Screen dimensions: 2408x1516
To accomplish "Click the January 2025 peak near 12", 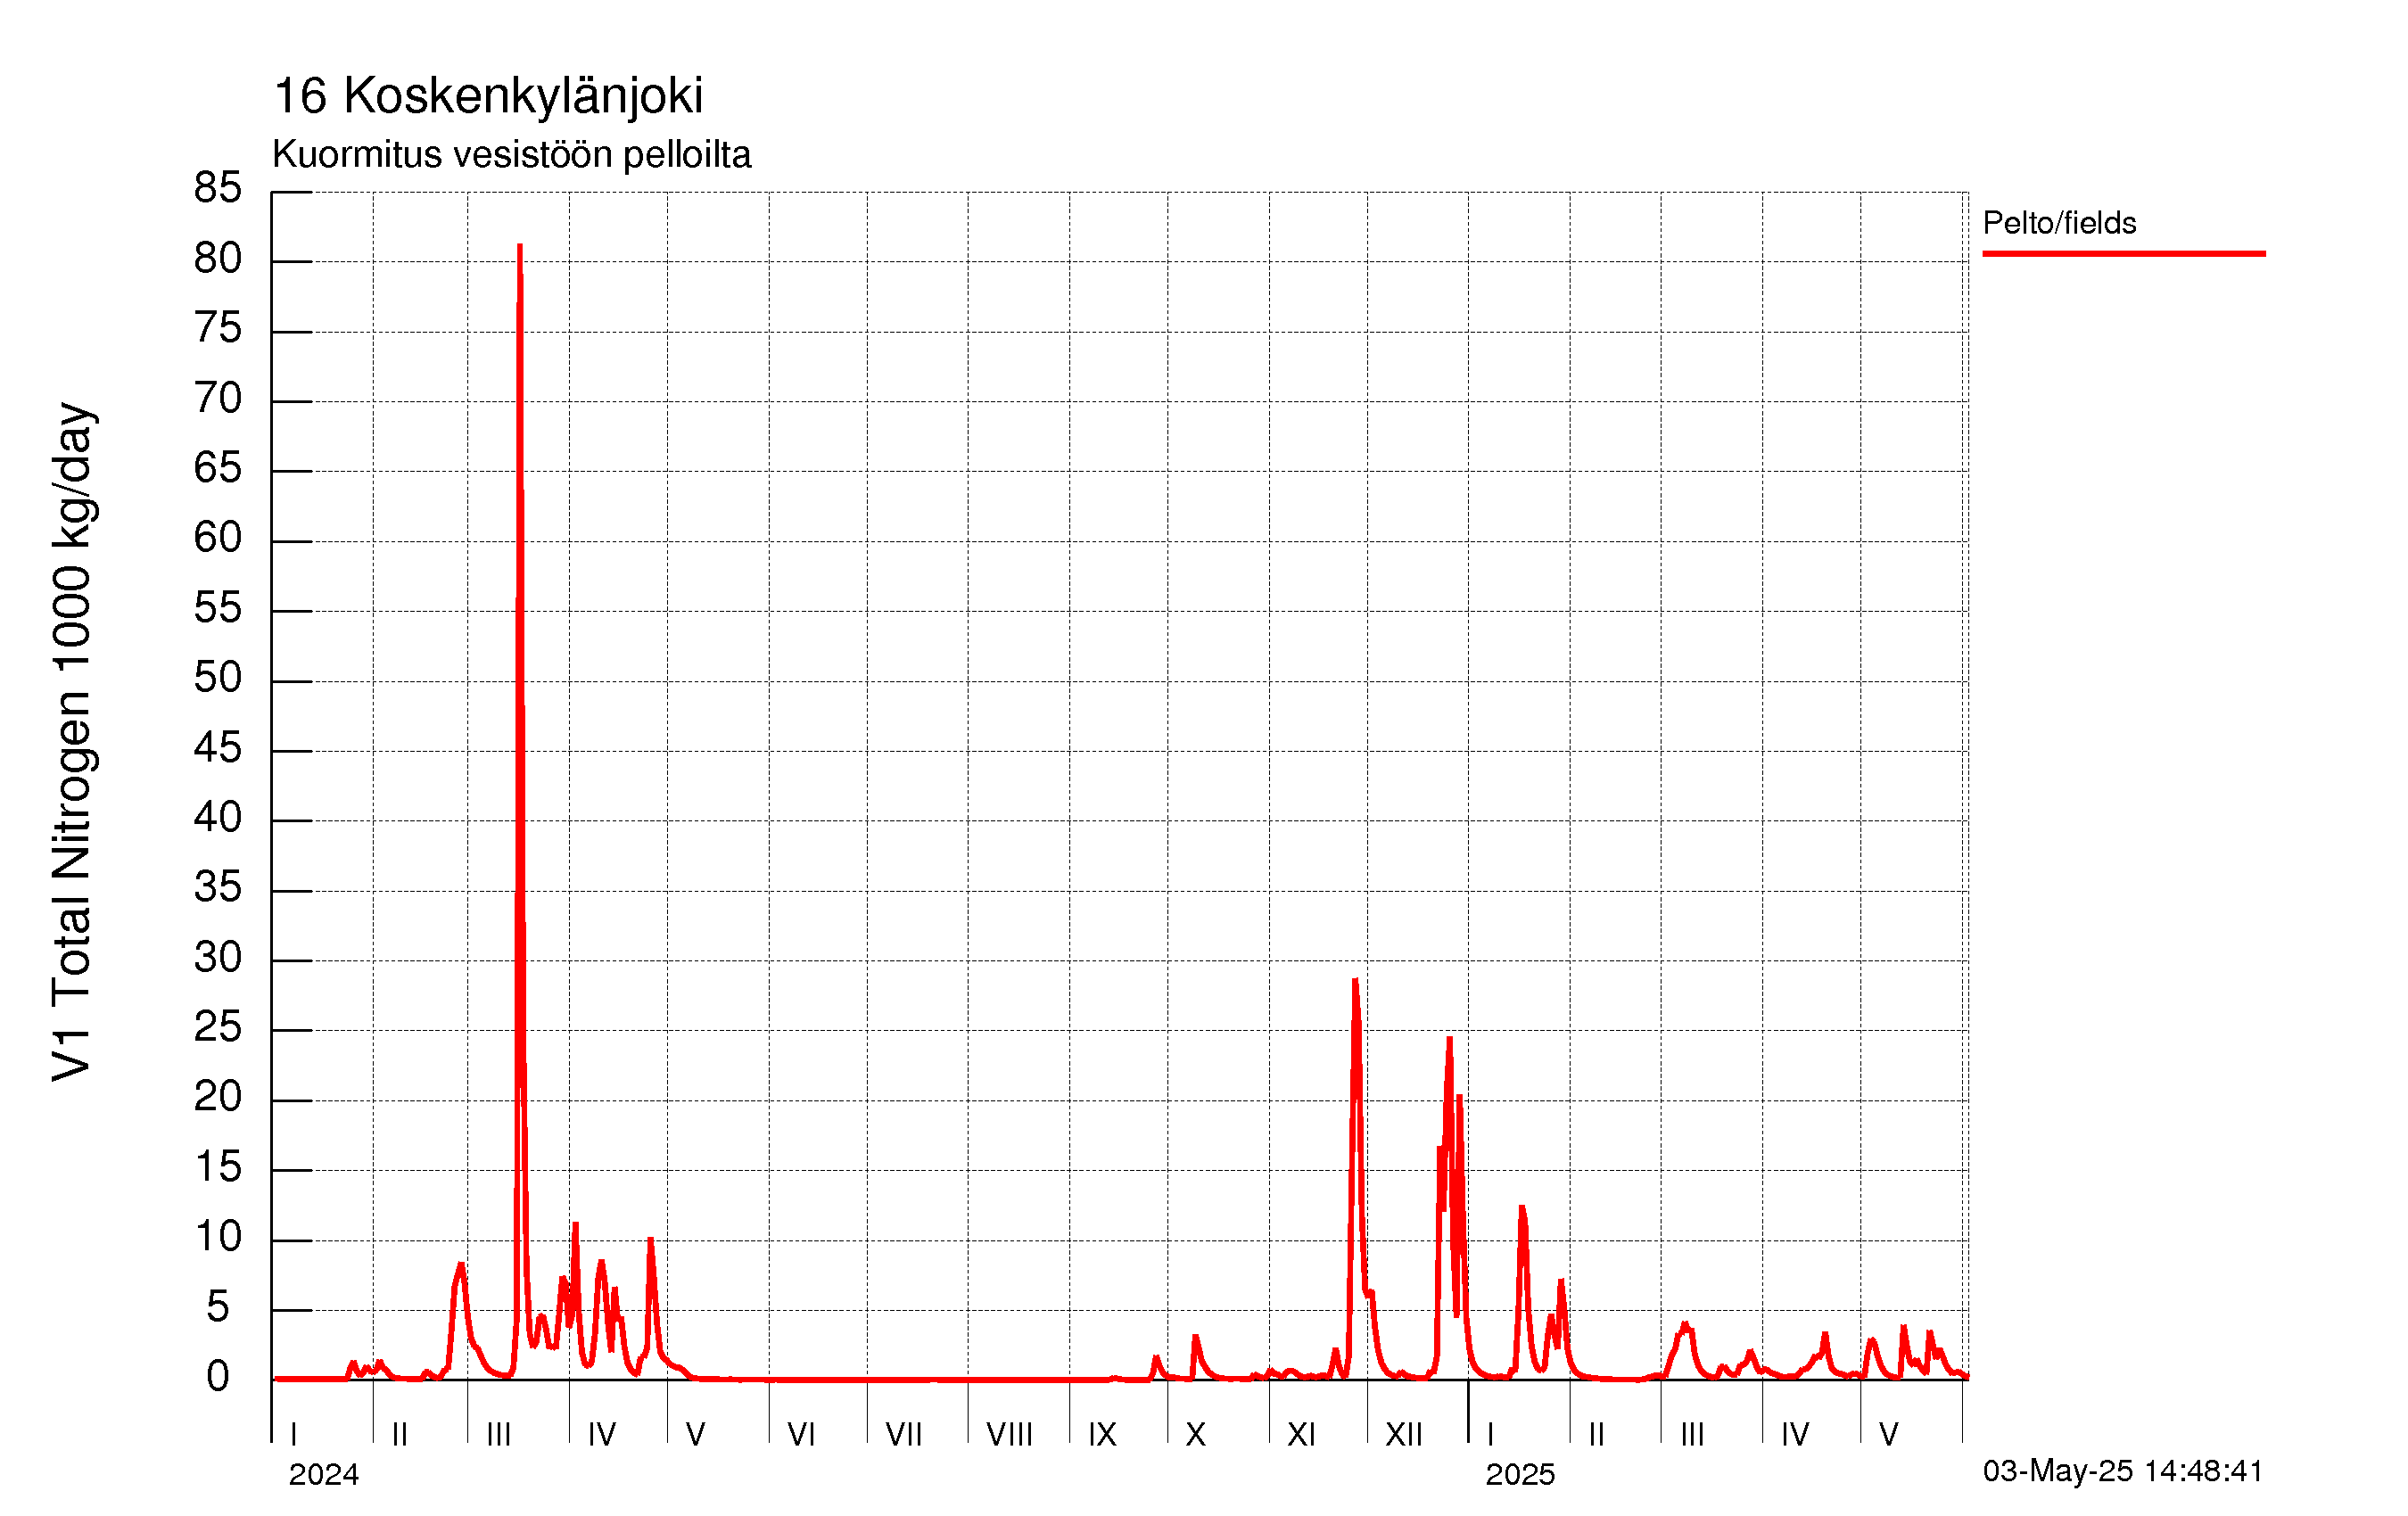I will coord(1522,1208).
